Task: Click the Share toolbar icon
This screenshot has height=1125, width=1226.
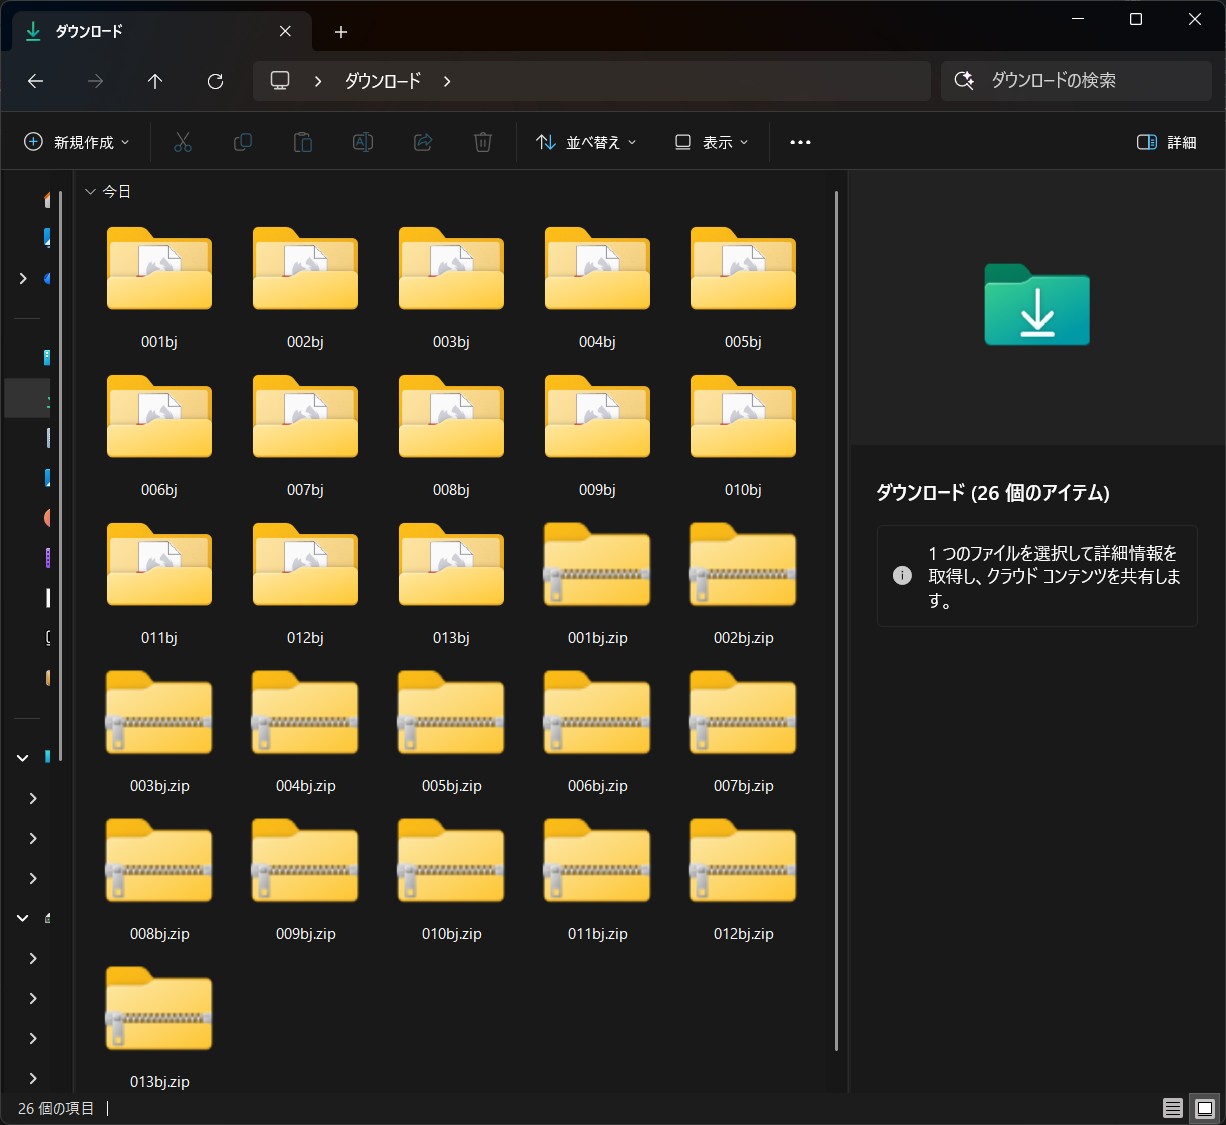Action: (423, 142)
